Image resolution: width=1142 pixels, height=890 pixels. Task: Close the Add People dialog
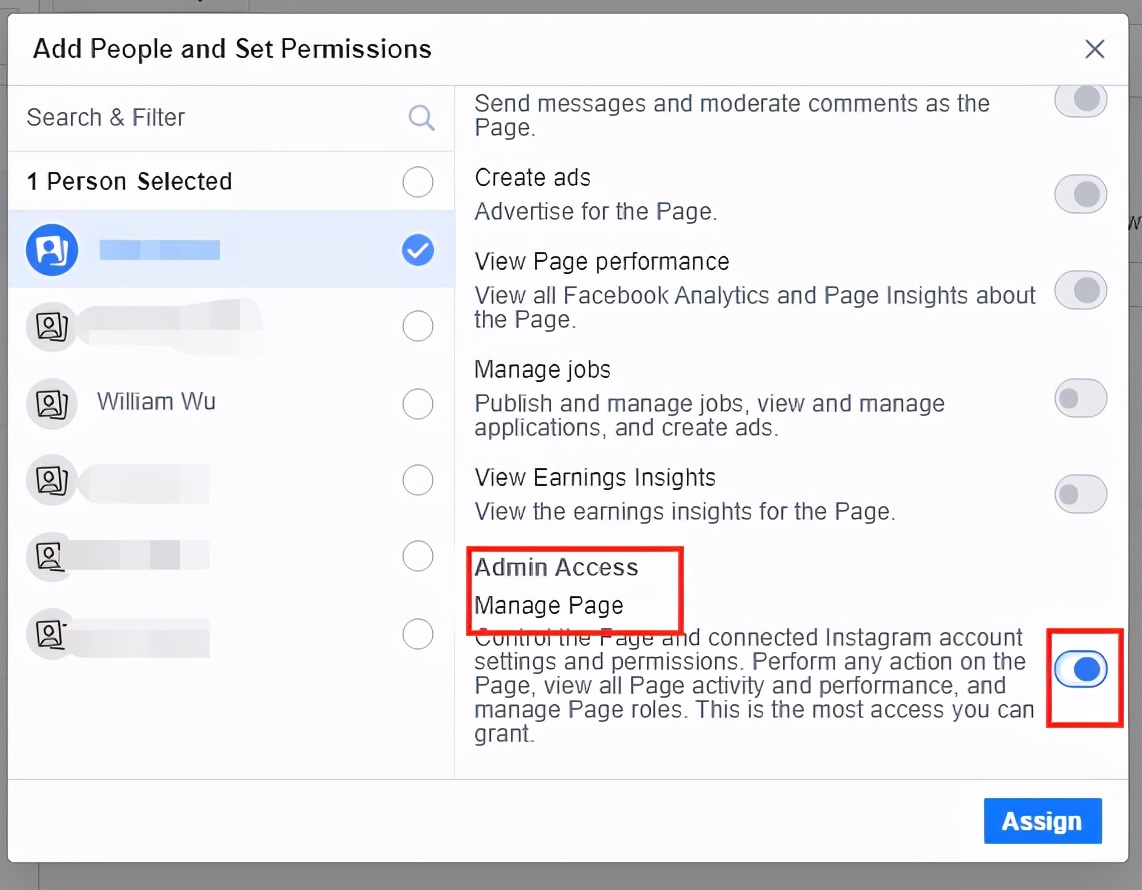tap(1095, 49)
